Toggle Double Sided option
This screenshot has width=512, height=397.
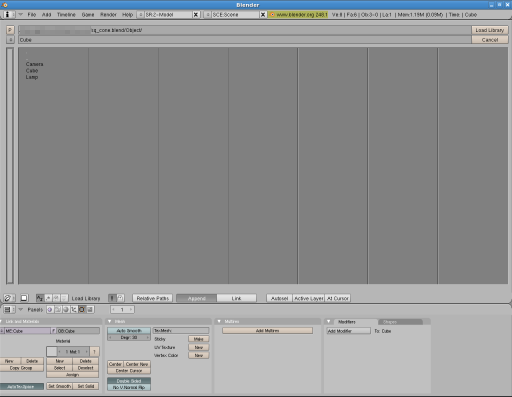[129, 381]
